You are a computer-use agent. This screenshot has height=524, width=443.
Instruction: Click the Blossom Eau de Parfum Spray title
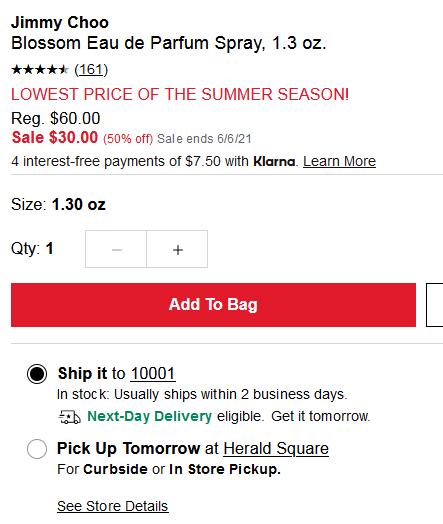click(x=169, y=43)
